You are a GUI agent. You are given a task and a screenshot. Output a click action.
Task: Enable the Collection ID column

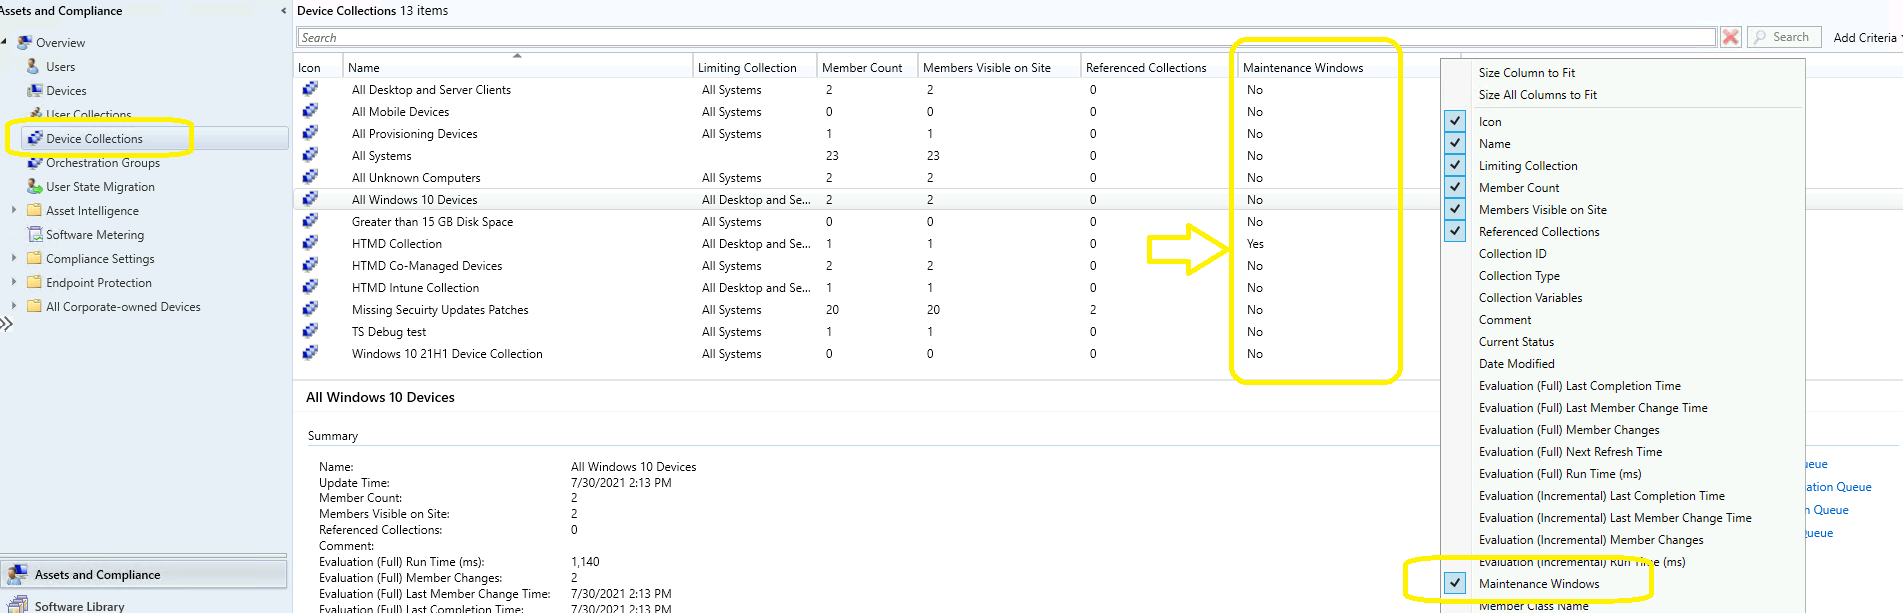(1512, 254)
